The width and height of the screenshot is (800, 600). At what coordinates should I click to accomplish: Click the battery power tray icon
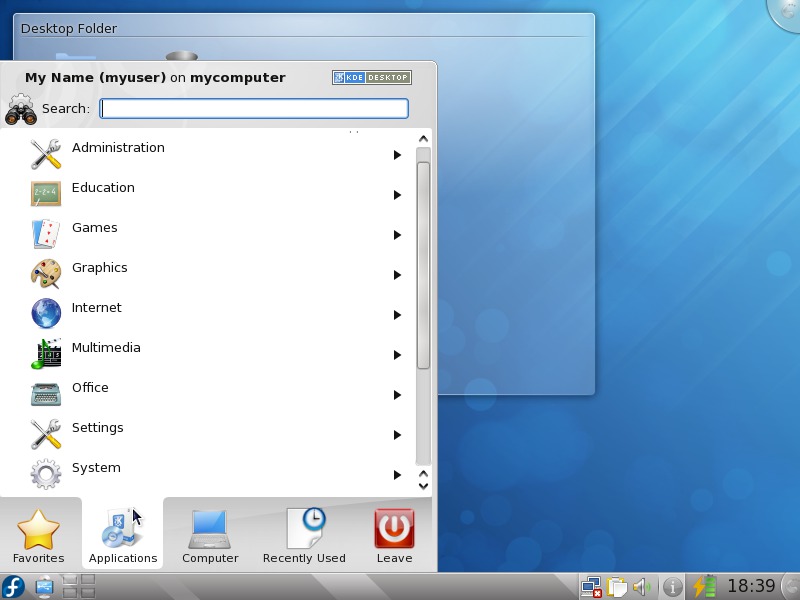pos(704,587)
